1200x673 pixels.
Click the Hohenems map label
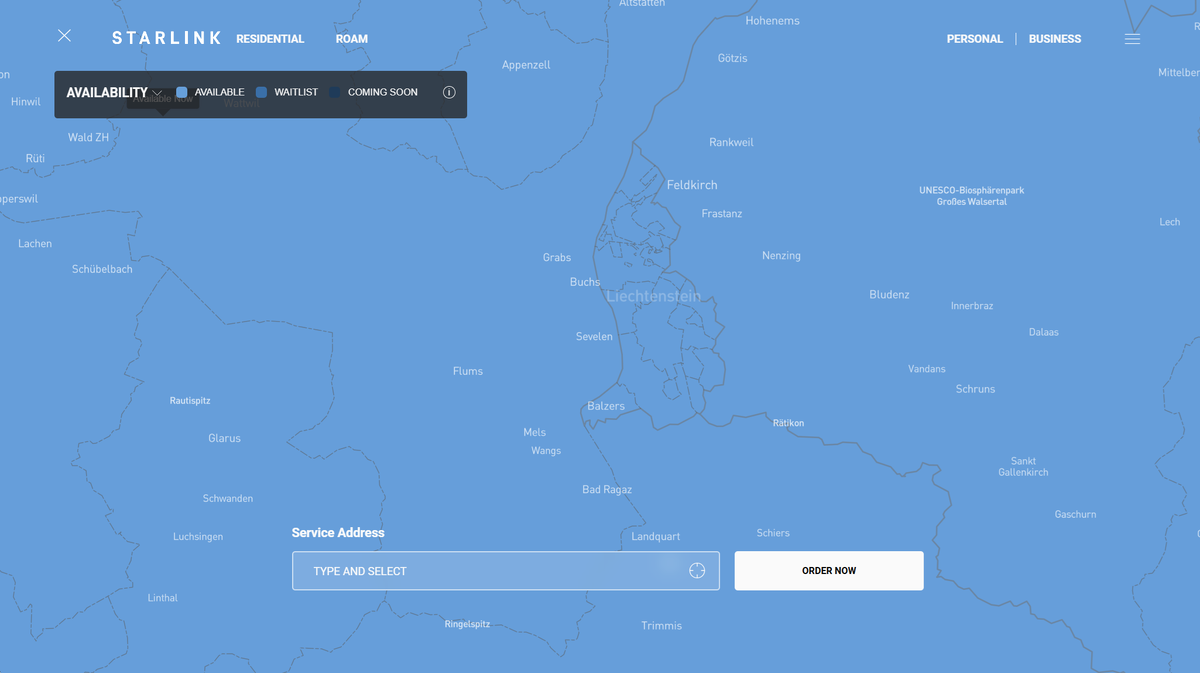coord(773,20)
